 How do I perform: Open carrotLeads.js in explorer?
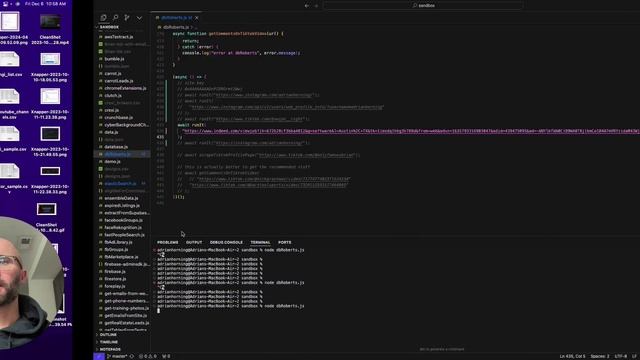click(x=118, y=81)
